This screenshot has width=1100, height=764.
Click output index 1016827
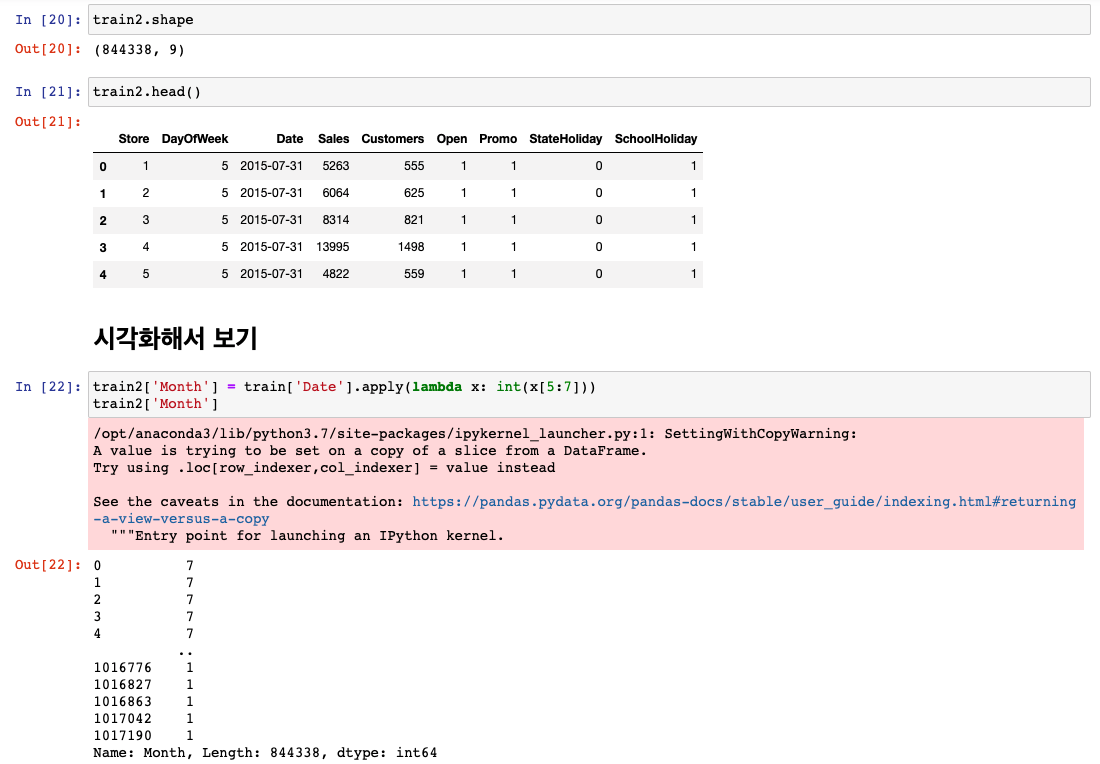(123, 685)
